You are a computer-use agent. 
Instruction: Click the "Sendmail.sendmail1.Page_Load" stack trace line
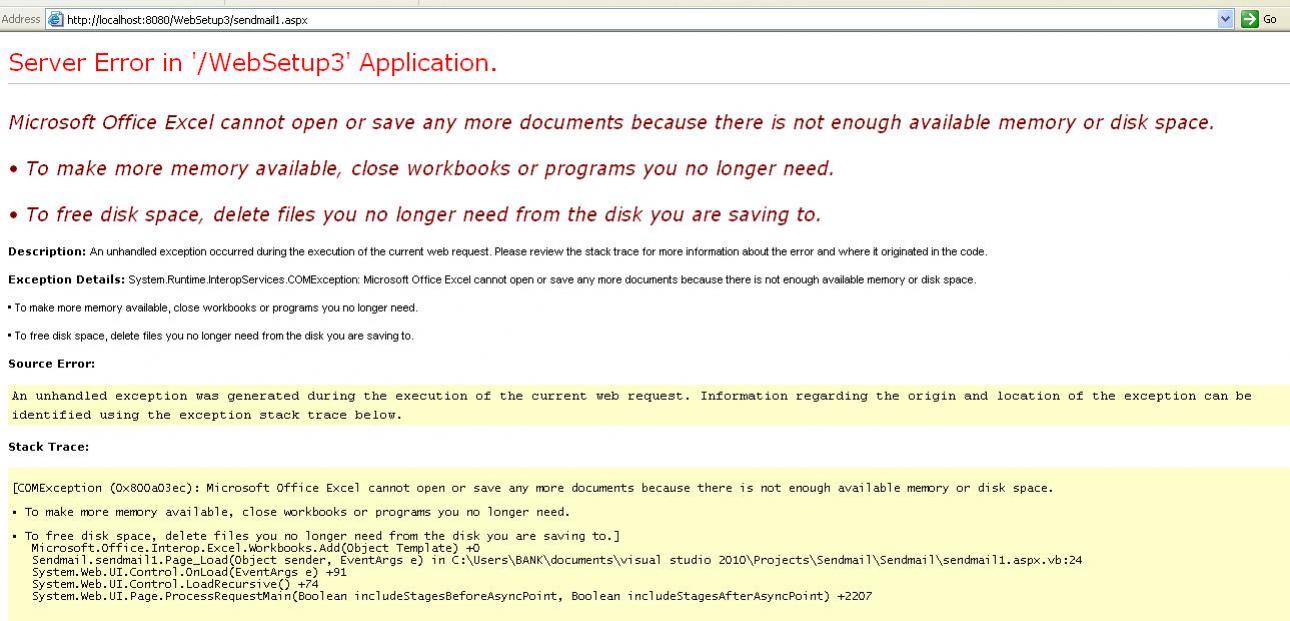557,560
